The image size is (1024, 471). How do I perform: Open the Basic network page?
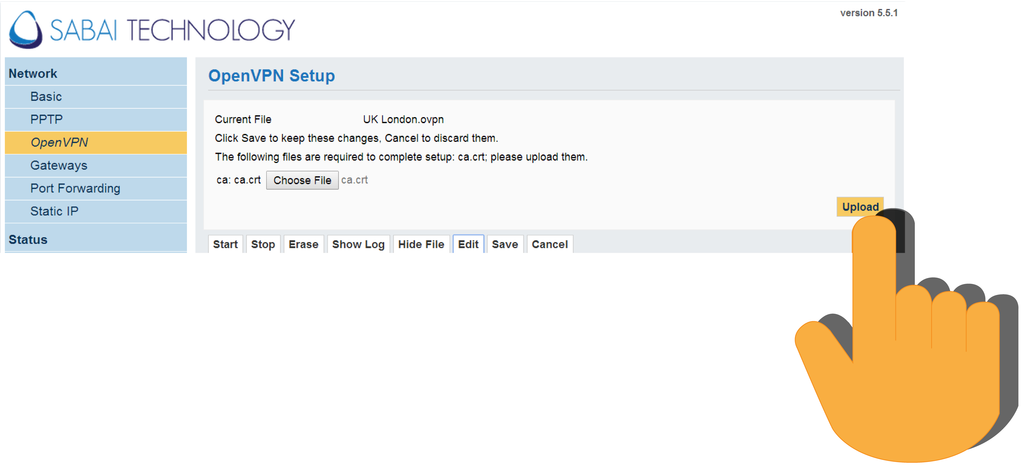tap(95, 97)
